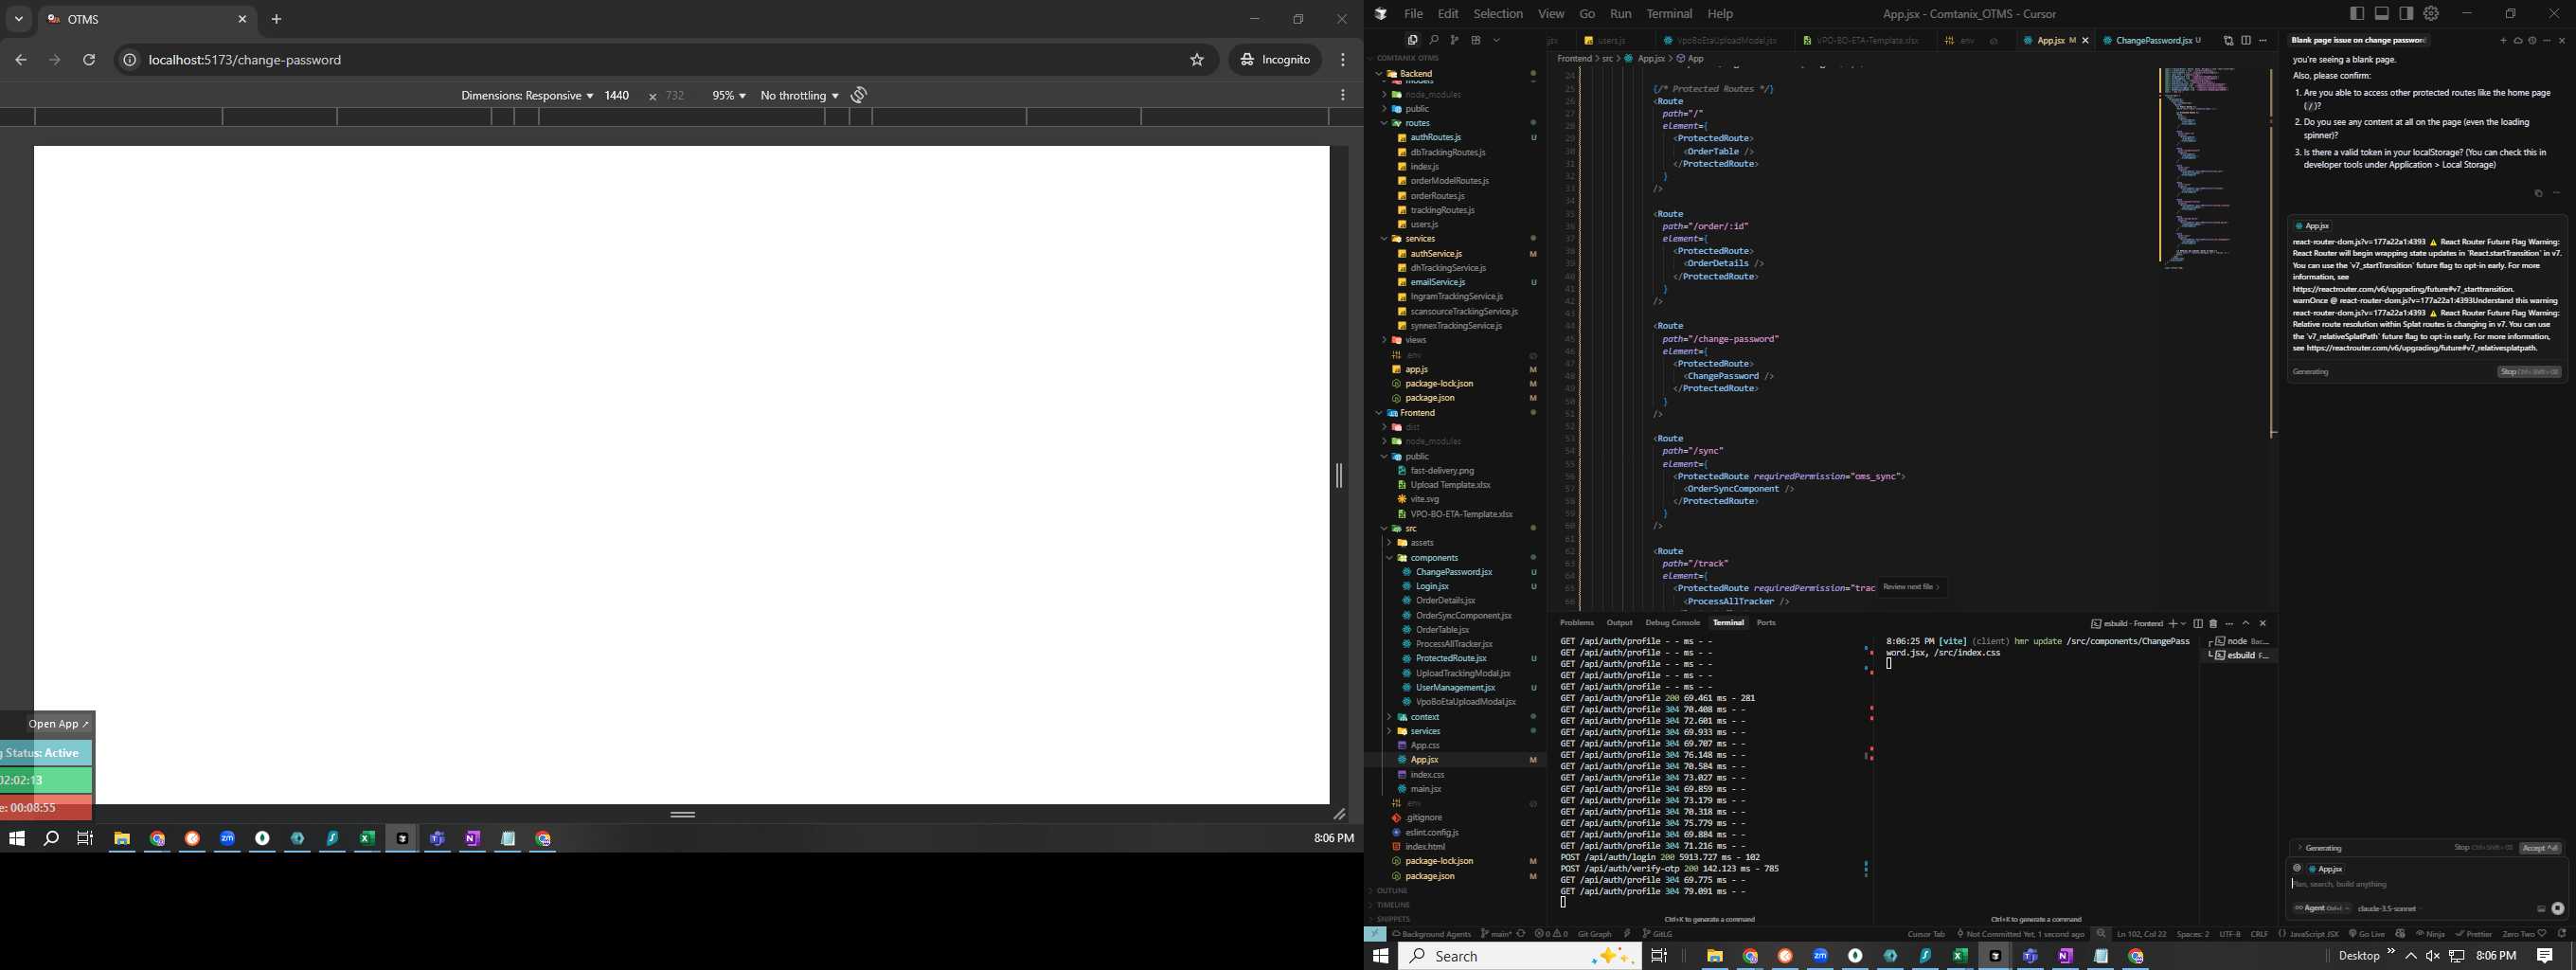Open the File menu in Cursor

[1413, 14]
